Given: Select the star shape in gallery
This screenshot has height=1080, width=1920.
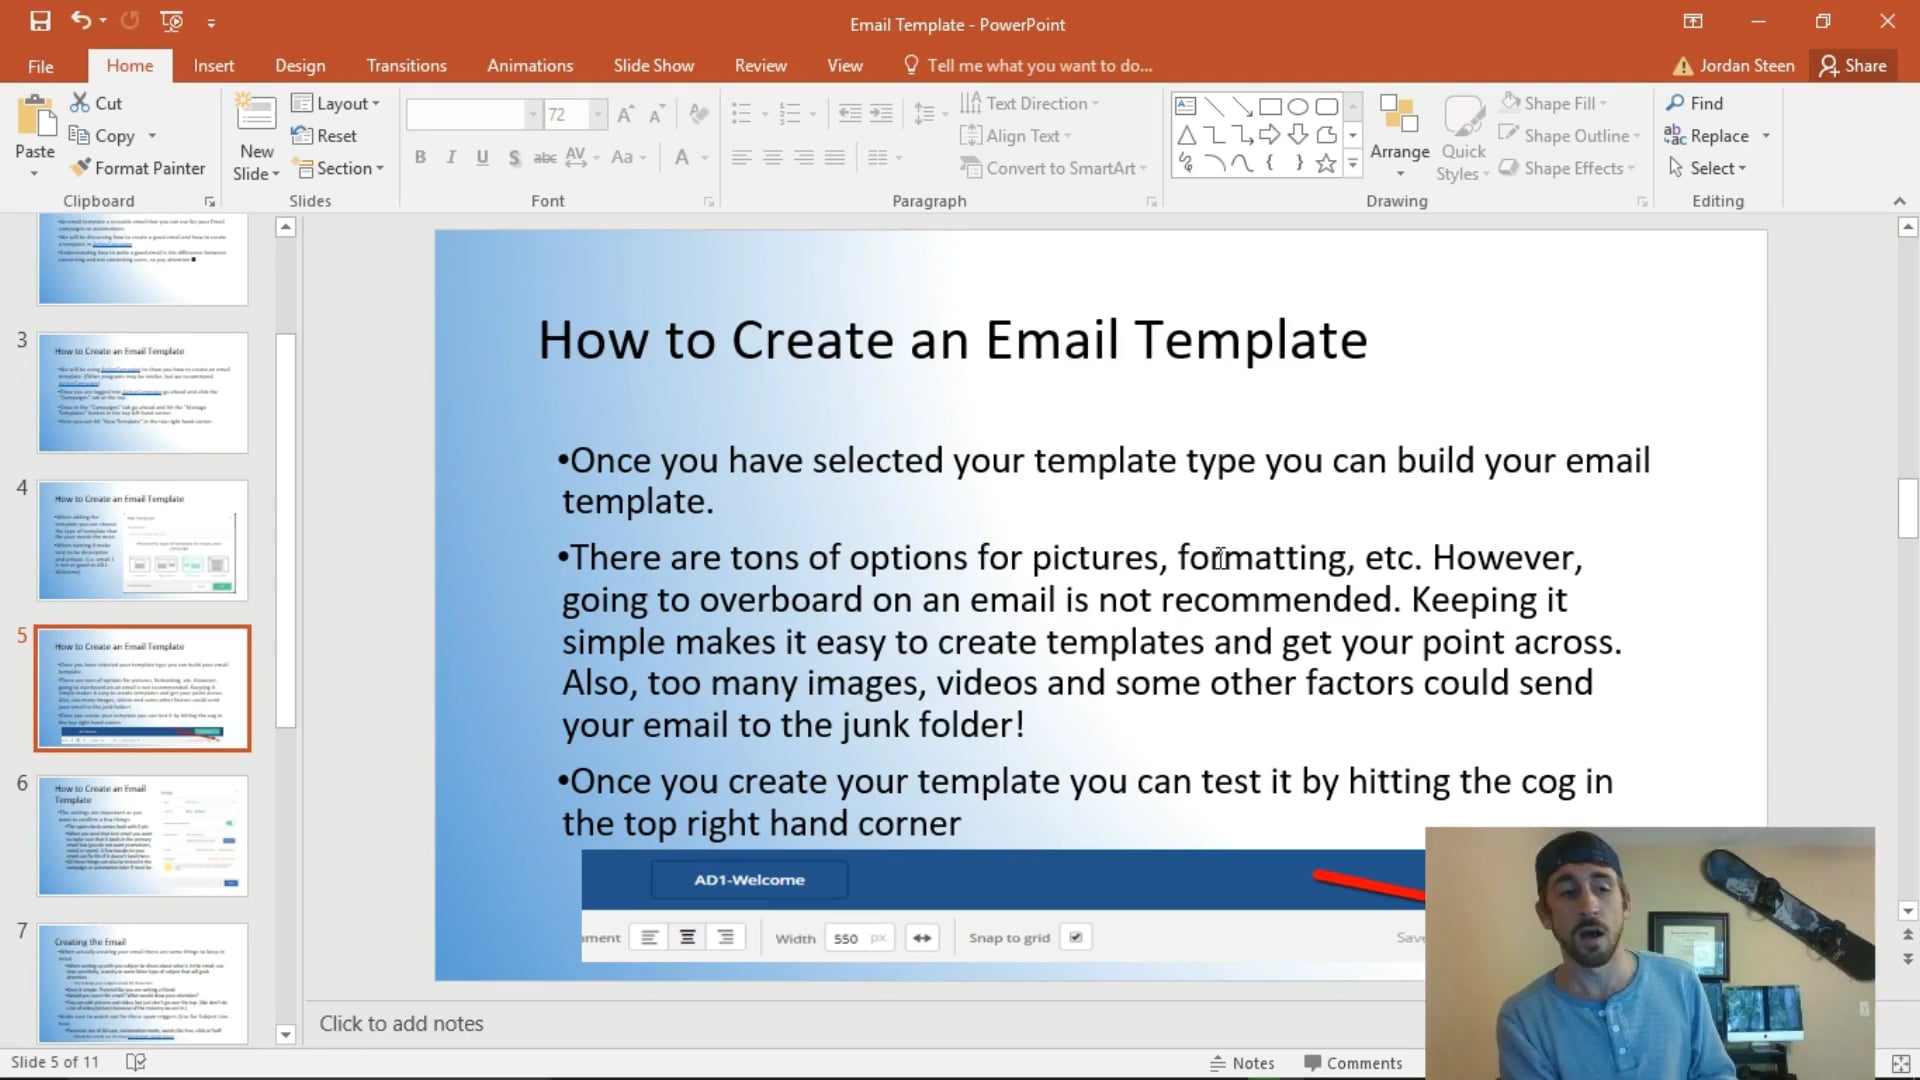Looking at the screenshot, I should (1326, 163).
